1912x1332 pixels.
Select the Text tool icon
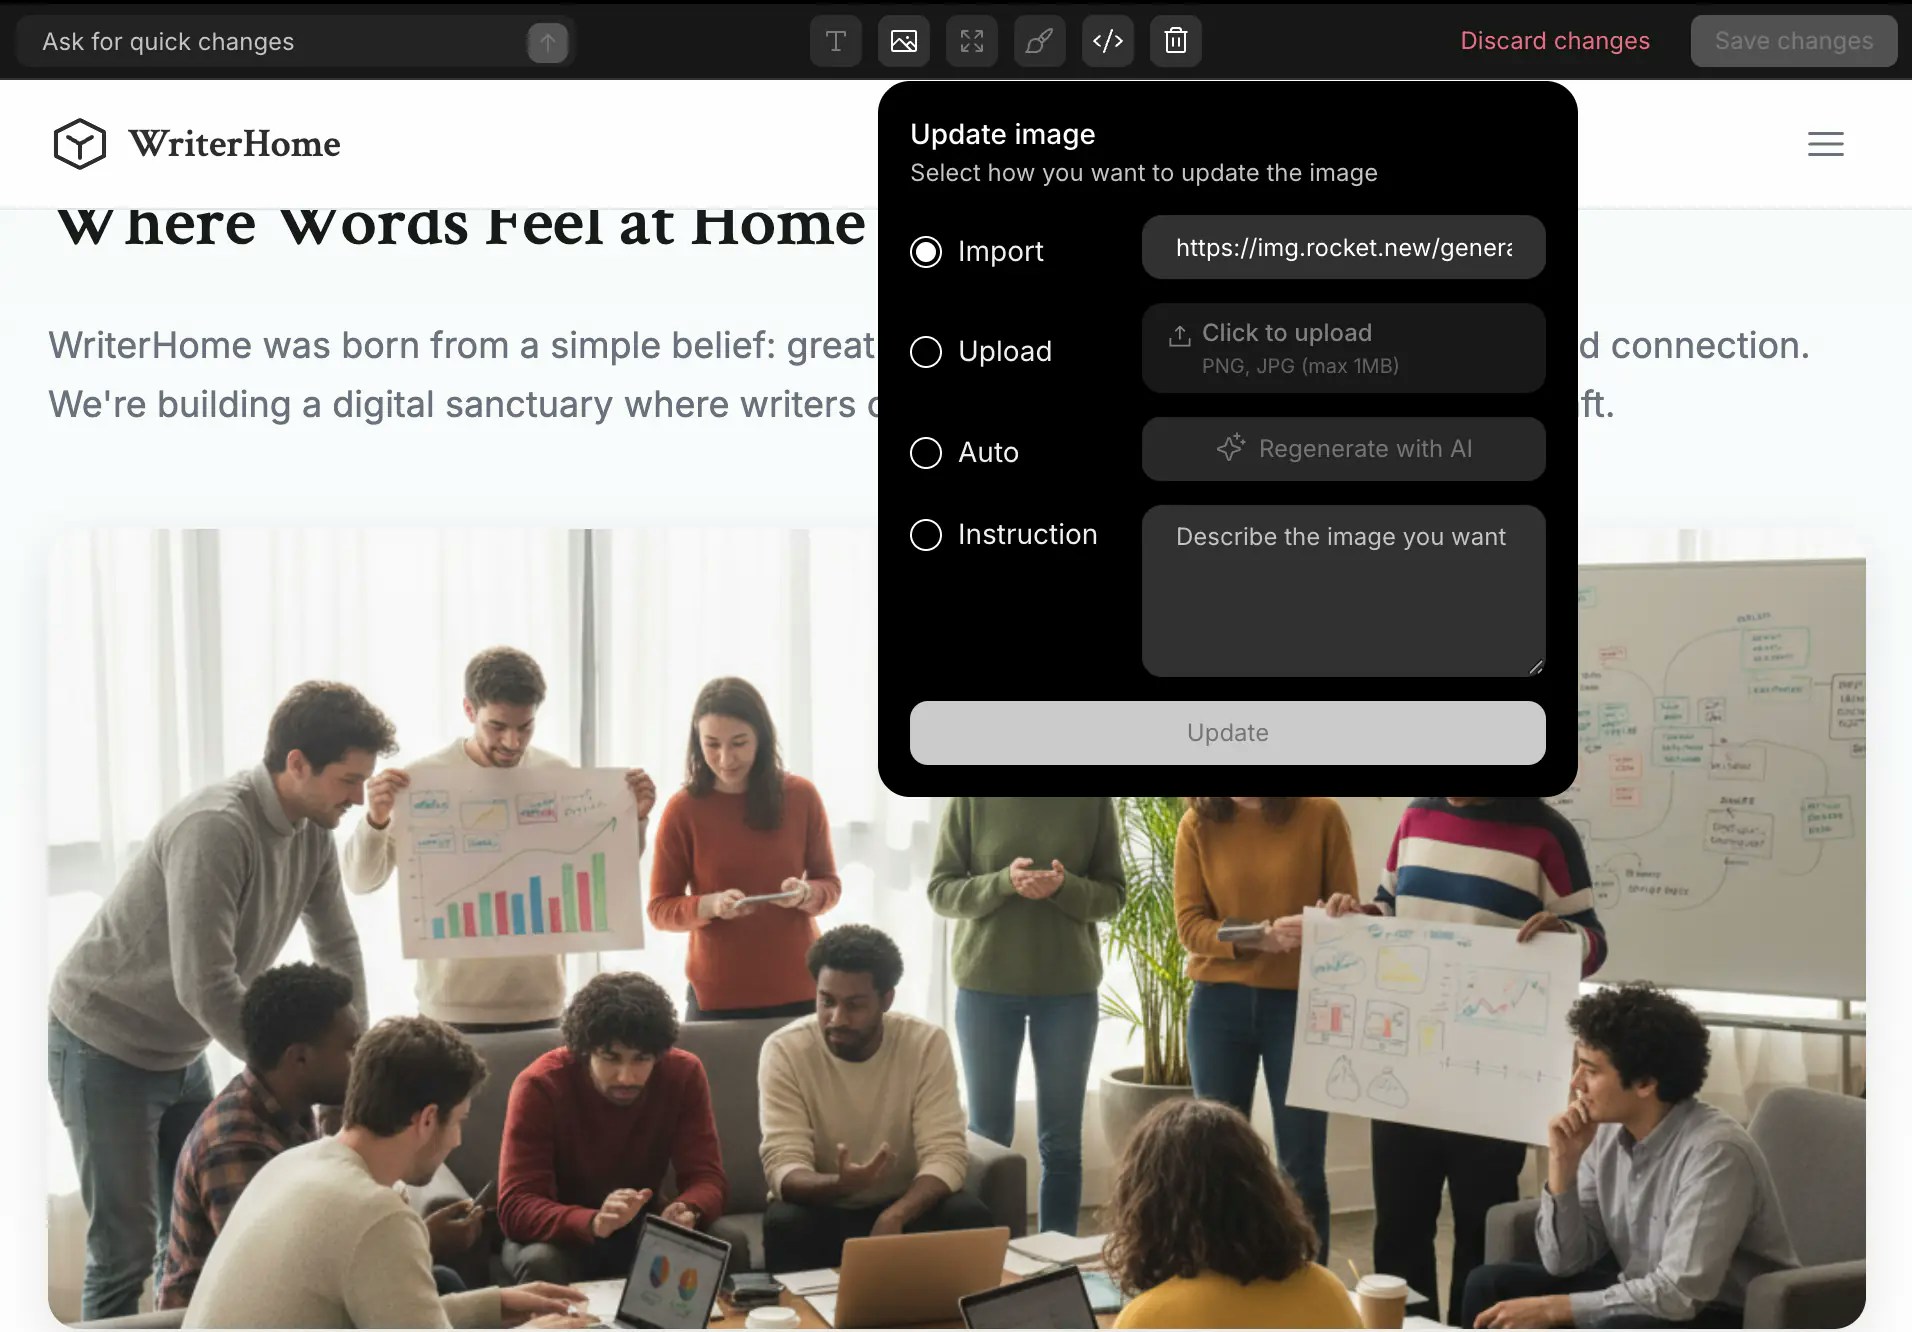click(834, 41)
